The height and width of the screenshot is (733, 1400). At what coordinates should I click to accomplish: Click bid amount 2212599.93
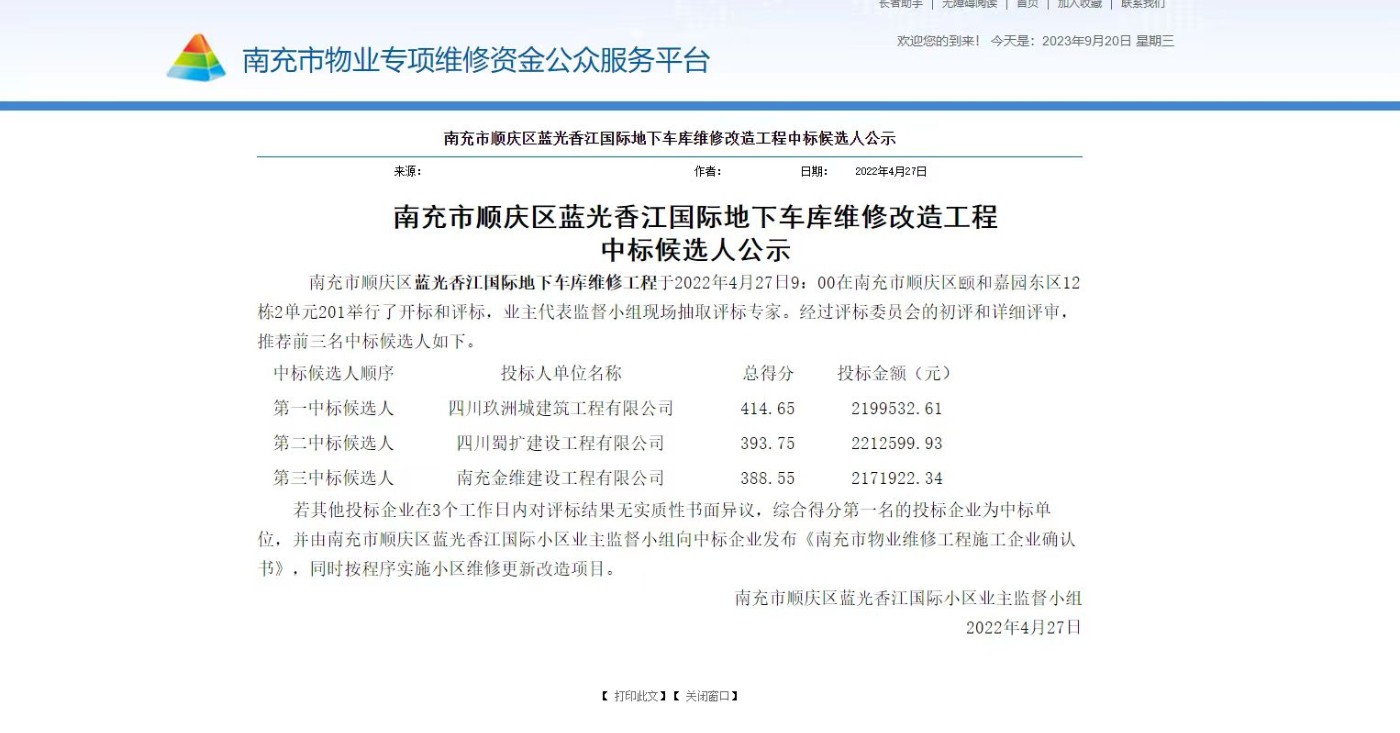897,443
